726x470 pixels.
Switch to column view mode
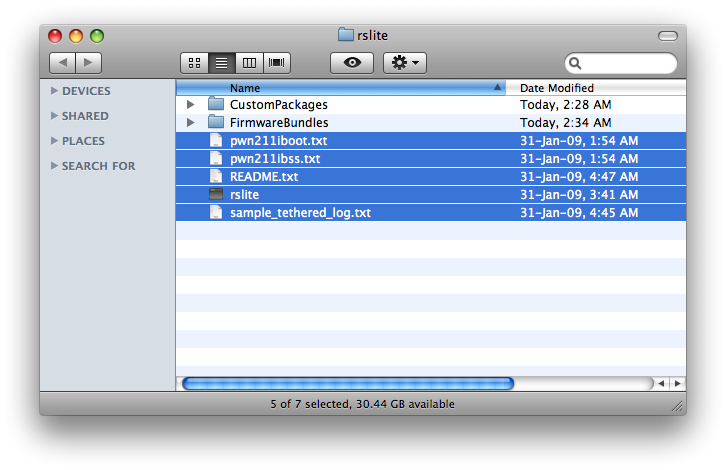tap(249, 63)
